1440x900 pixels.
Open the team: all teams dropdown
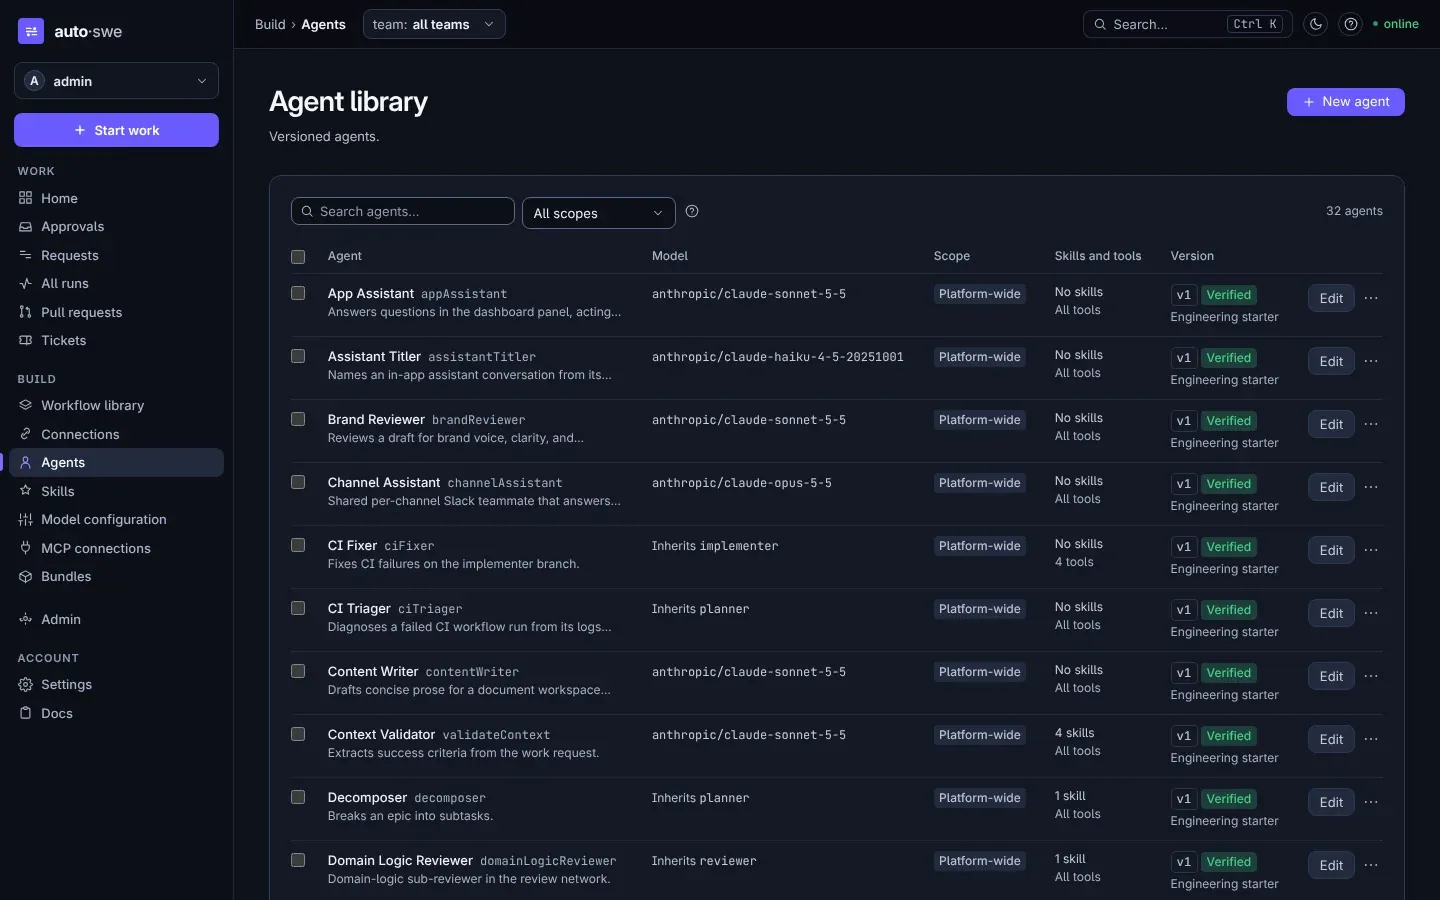coord(434,24)
